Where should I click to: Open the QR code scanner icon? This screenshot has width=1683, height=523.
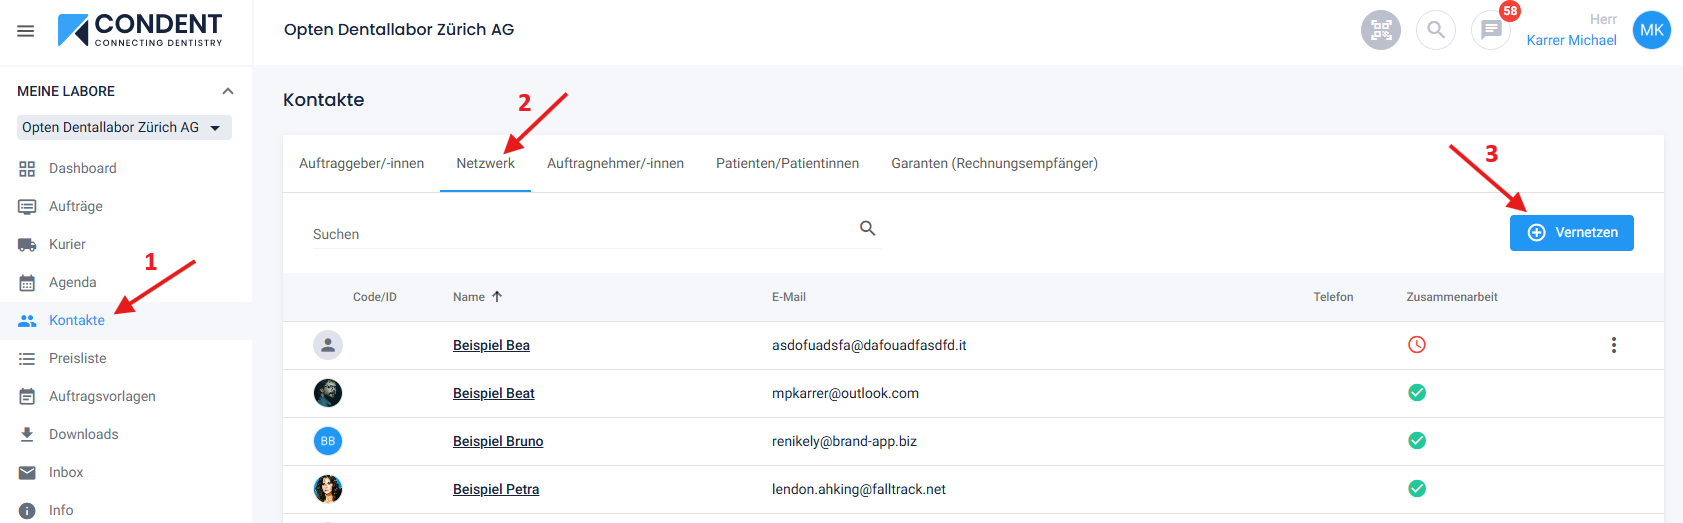[x=1381, y=30]
